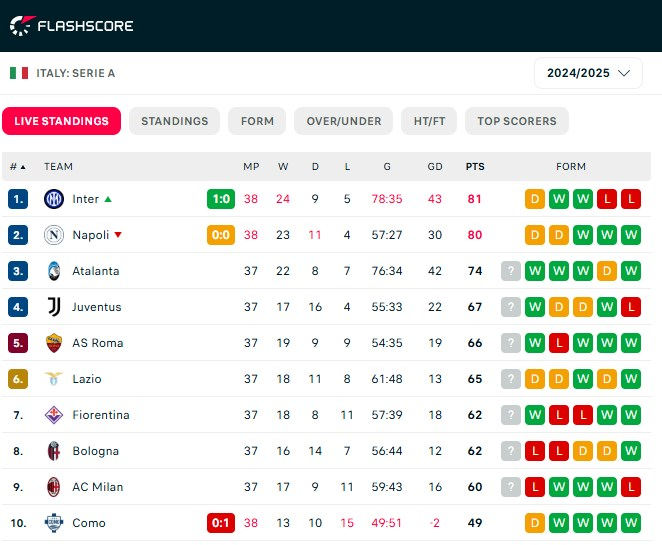The width and height of the screenshot is (662, 545).
Task: Sort standings by PTS column header
Action: click(x=475, y=167)
